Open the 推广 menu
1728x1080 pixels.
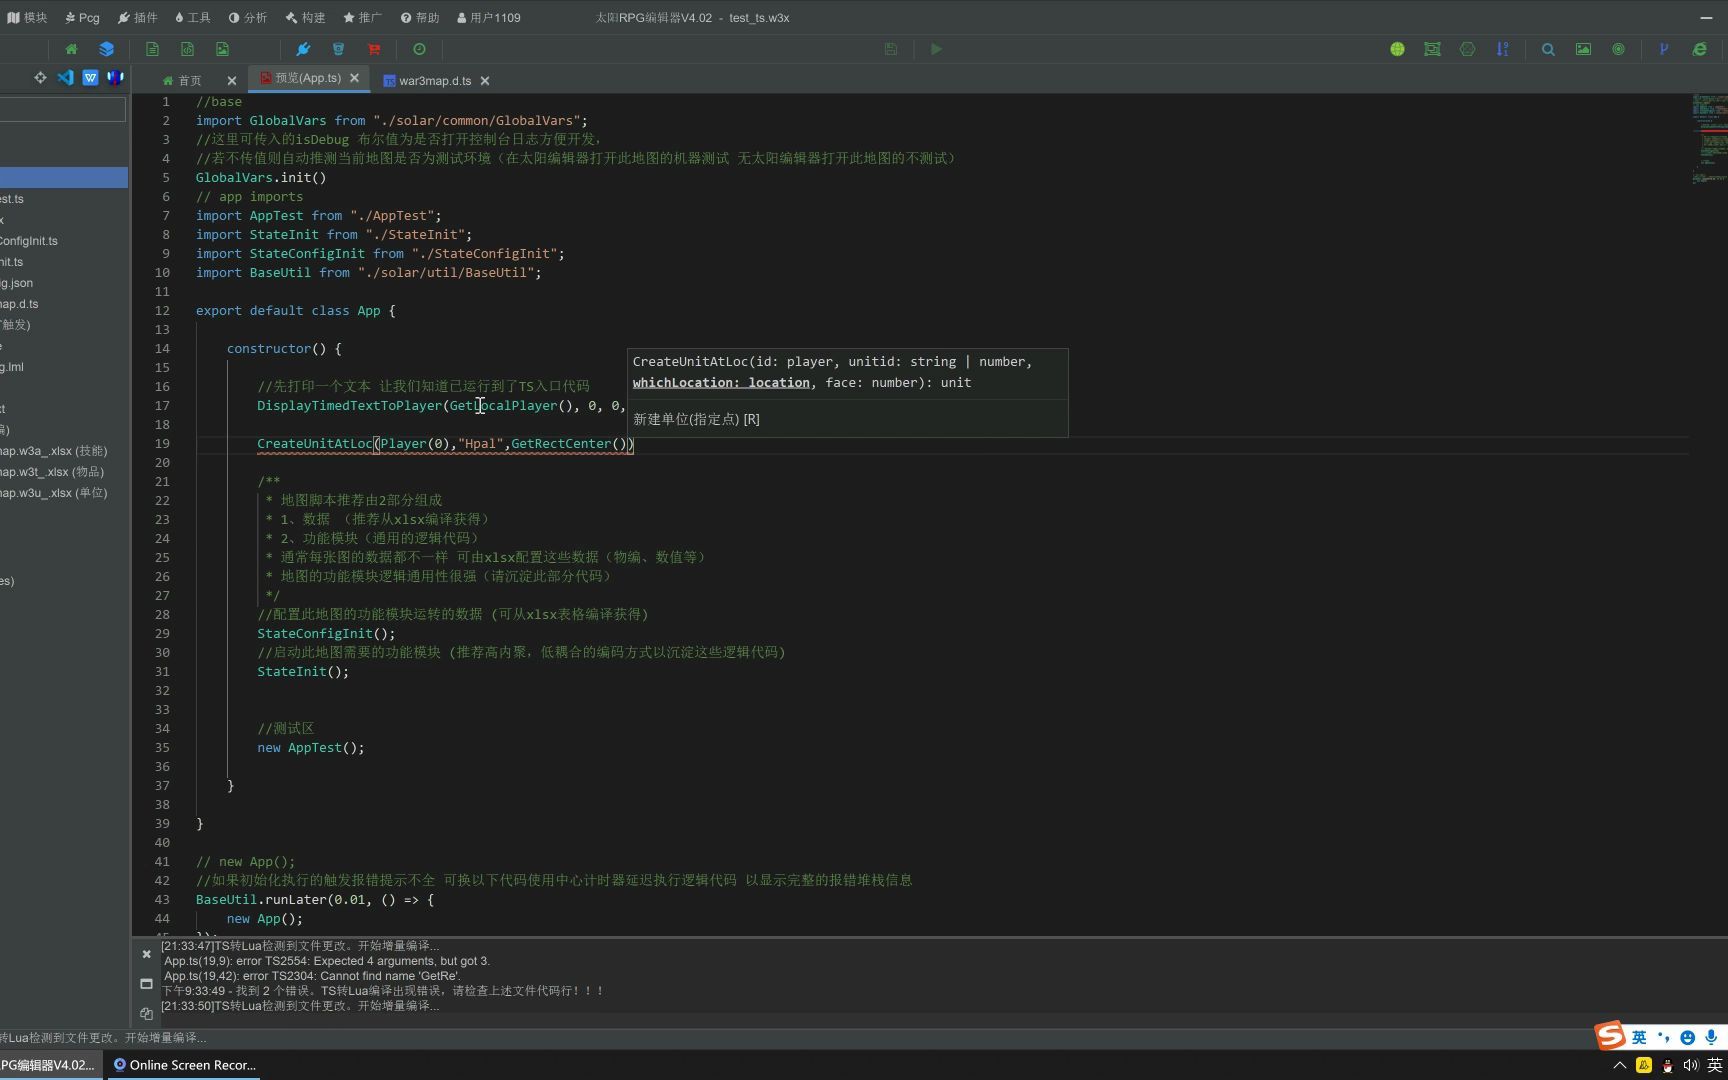click(362, 17)
